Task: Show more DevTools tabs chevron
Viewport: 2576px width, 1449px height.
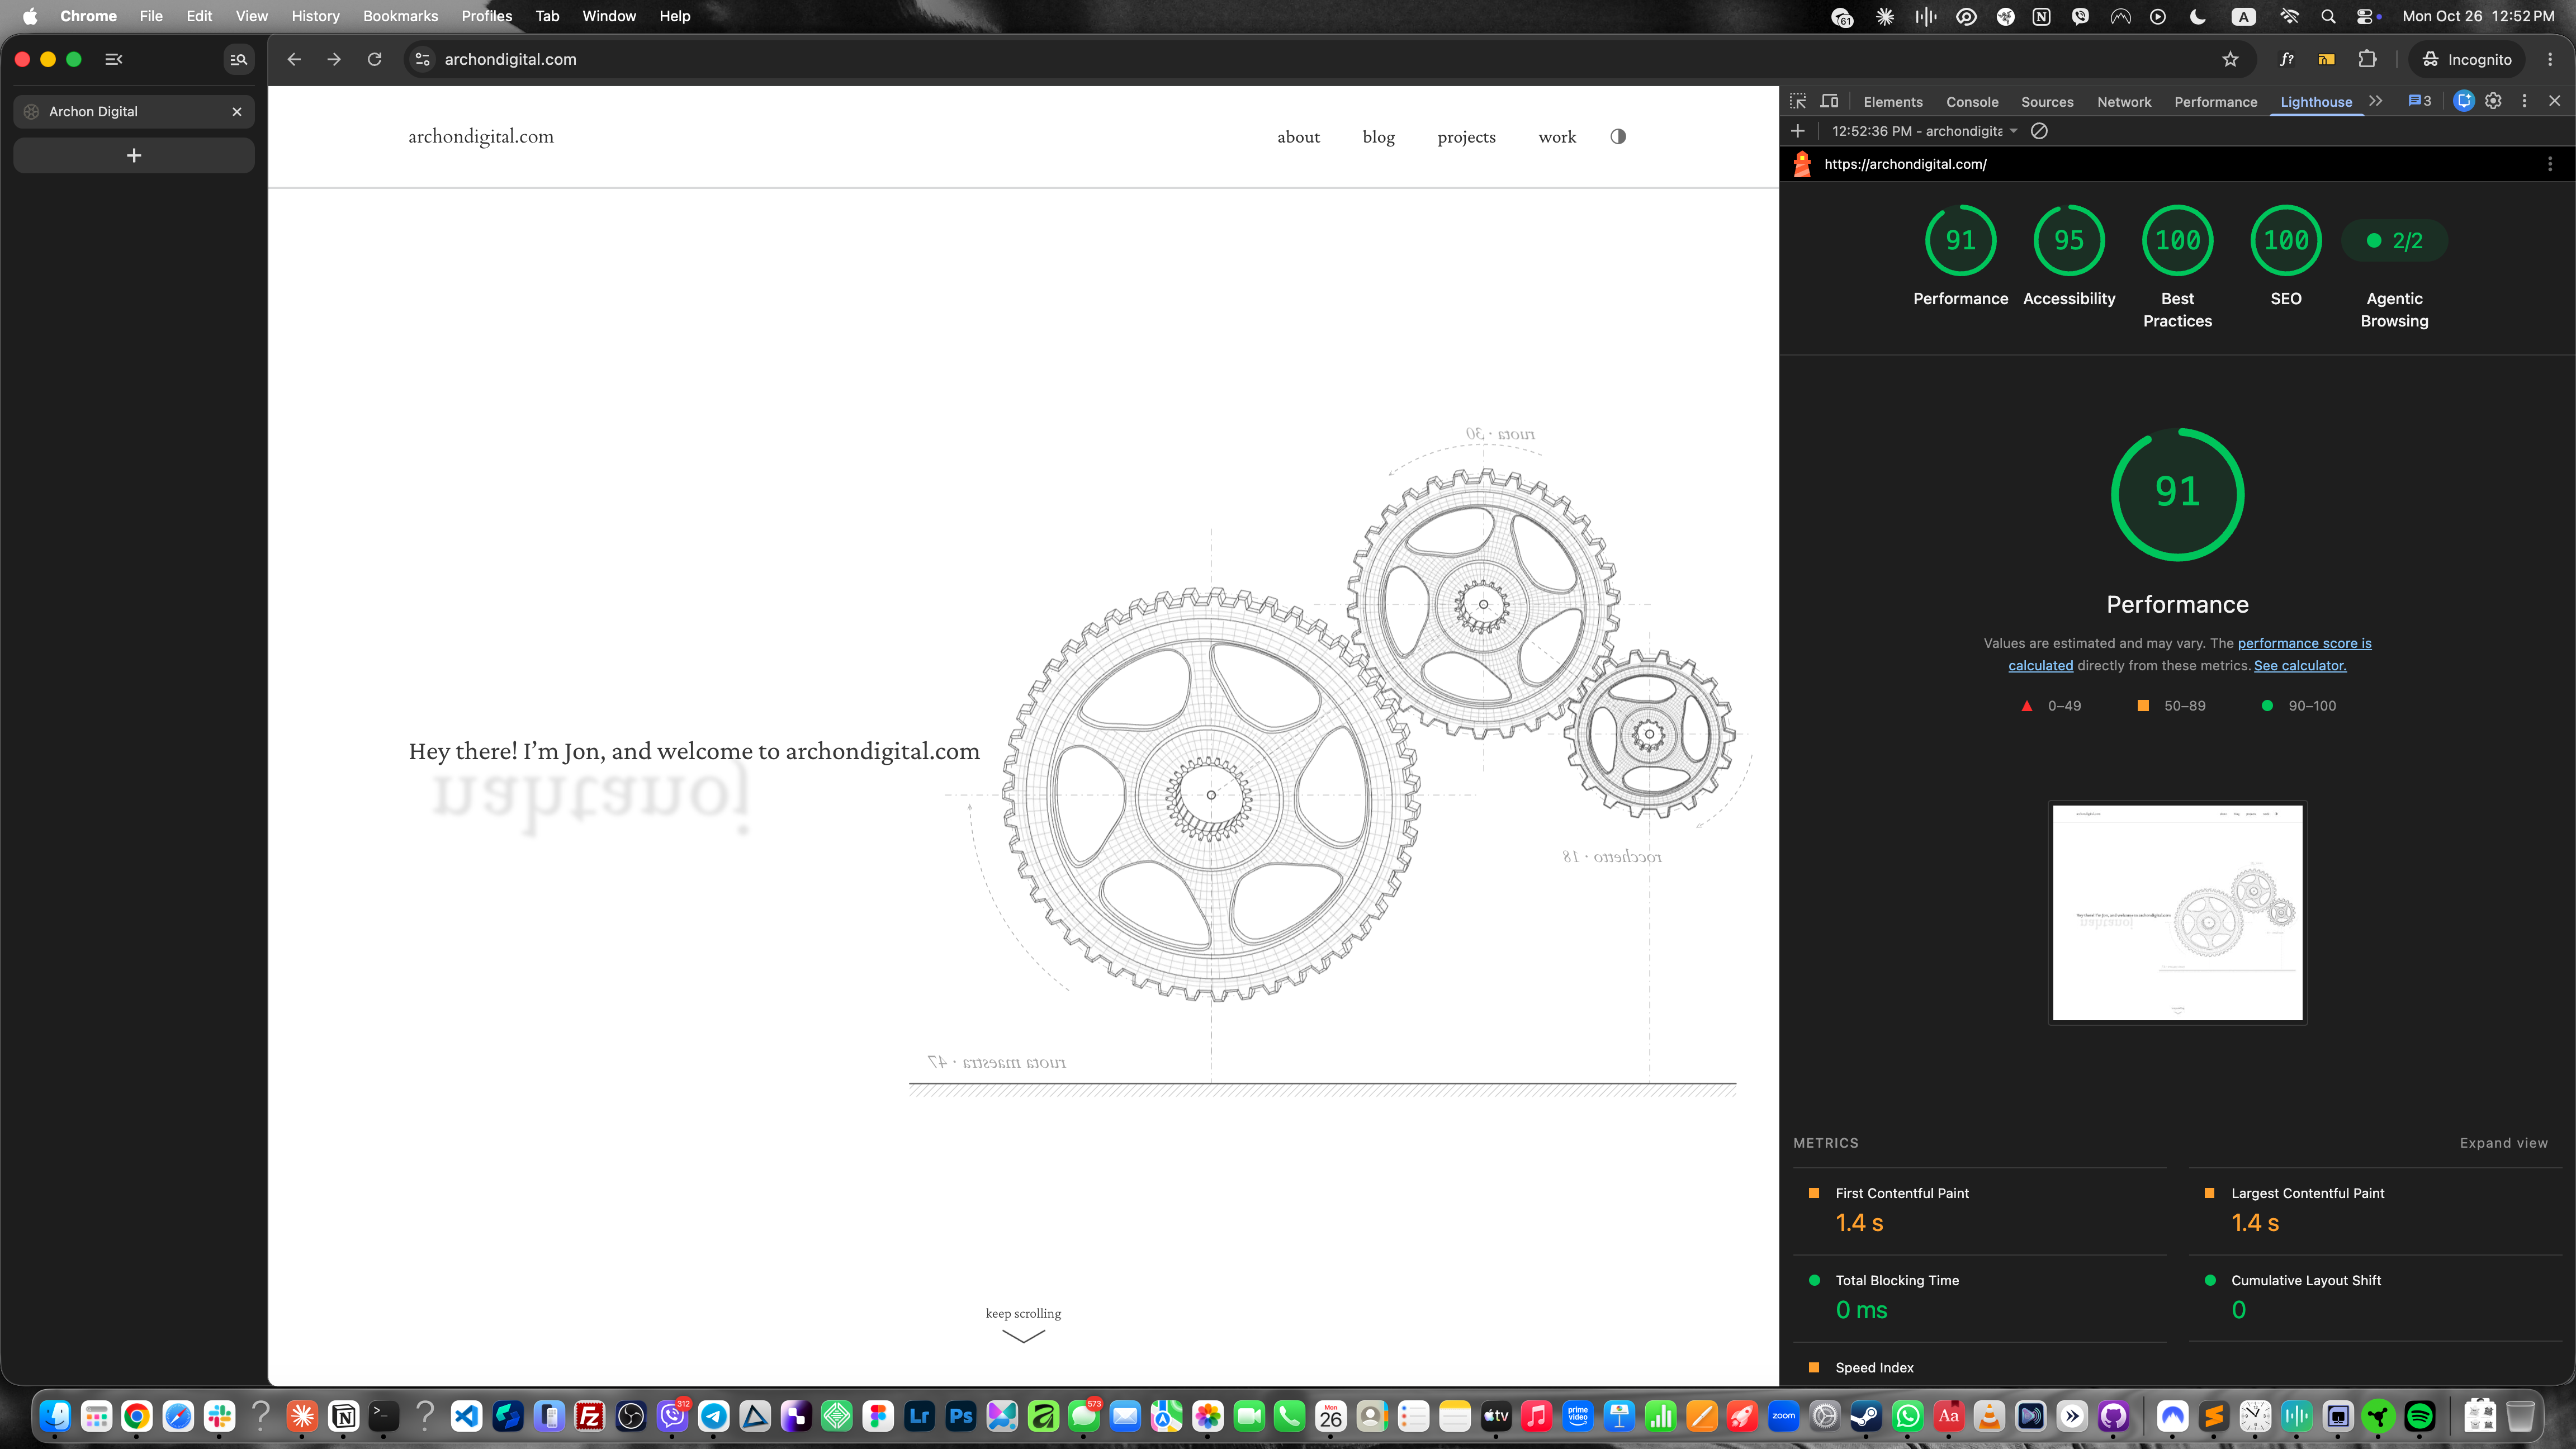Action: (x=2376, y=101)
